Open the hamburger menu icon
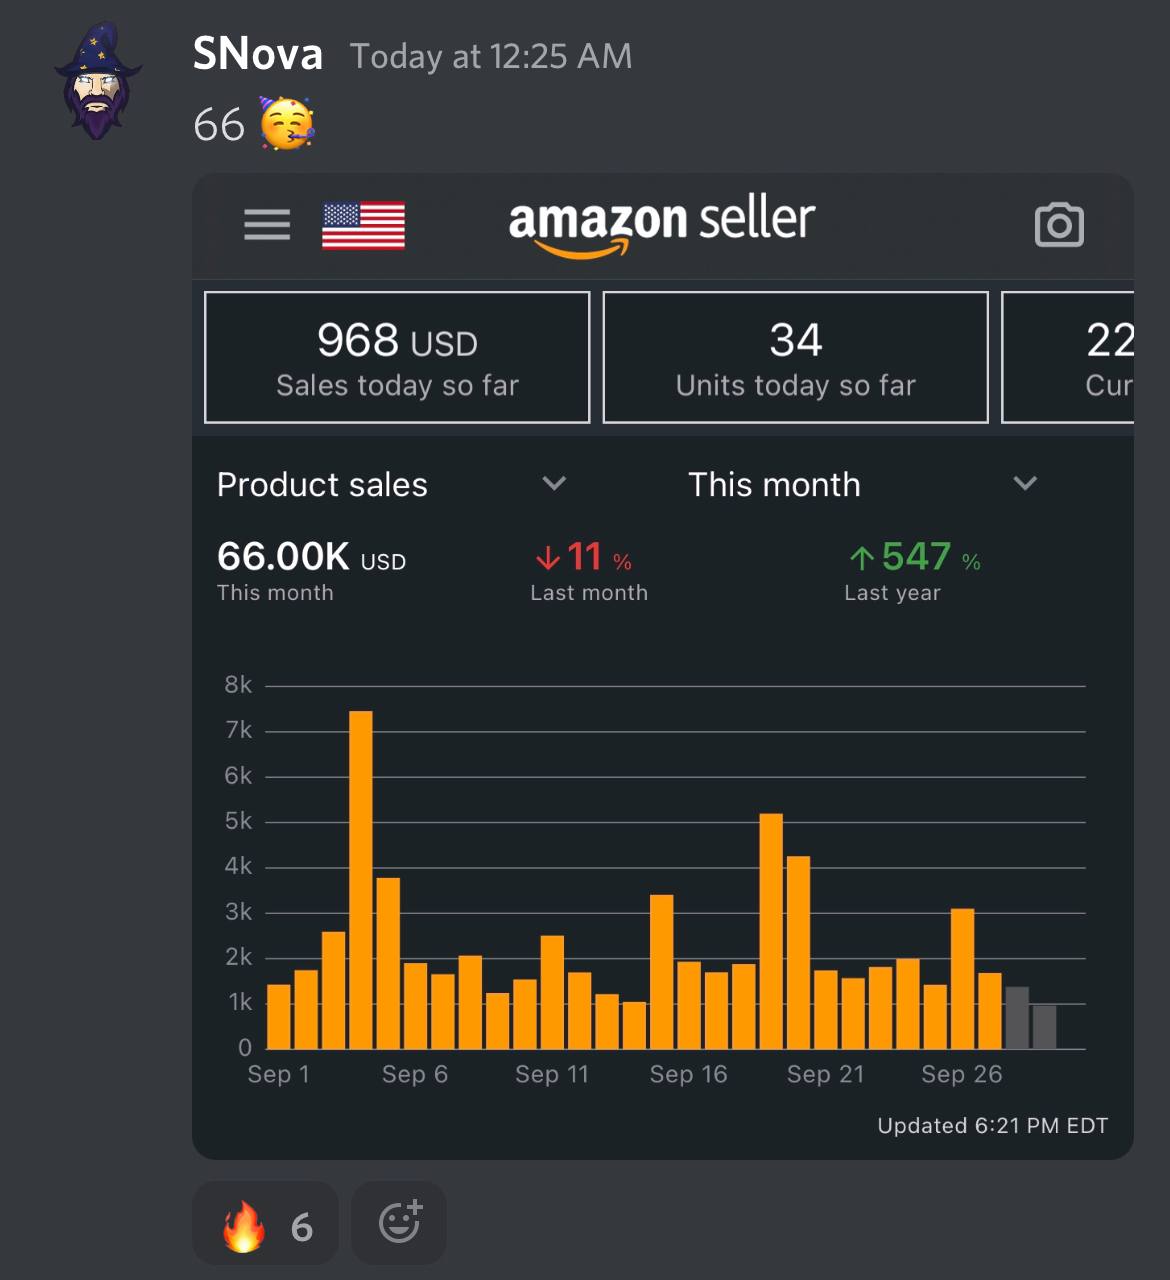Viewport: 1170px width, 1280px height. [267, 224]
